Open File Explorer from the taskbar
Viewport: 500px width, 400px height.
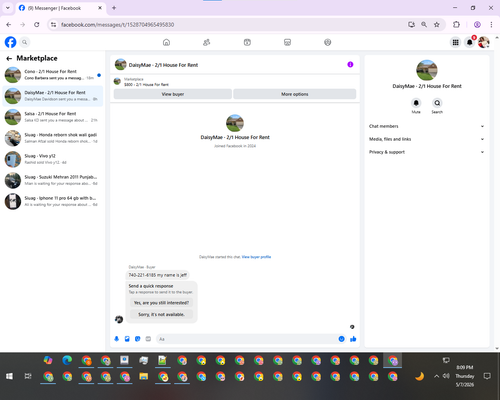[x=144, y=377]
